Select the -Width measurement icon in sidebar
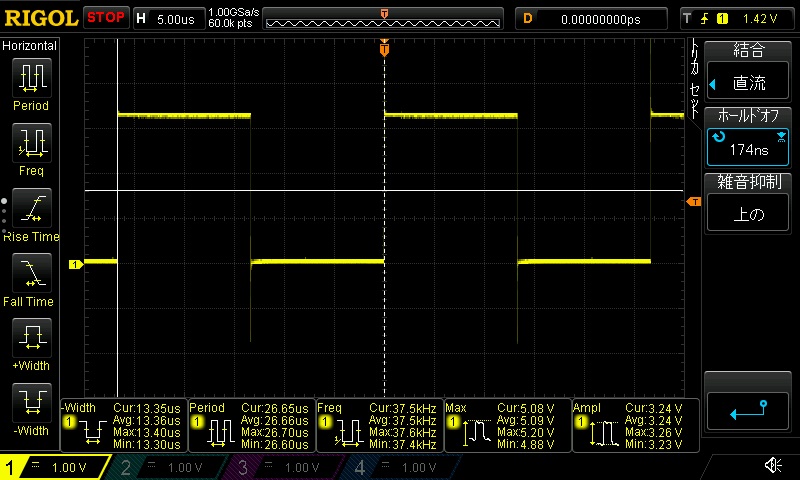800x480 pixels. tap(31, 404)
